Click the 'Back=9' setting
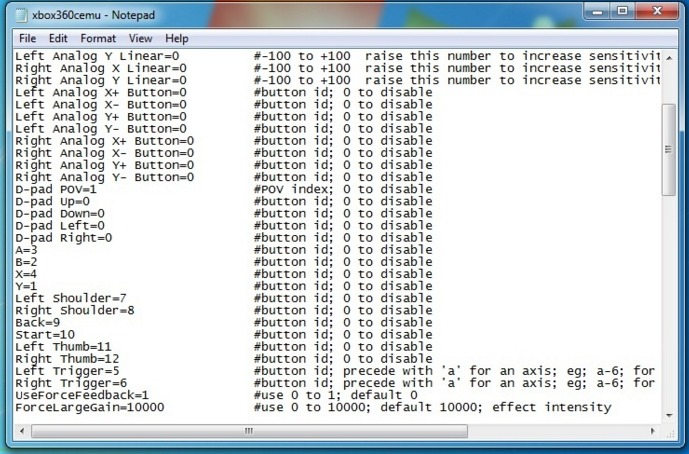Image resolution: width=689 pixels, height=454 pixels. (x=37, y=323)
